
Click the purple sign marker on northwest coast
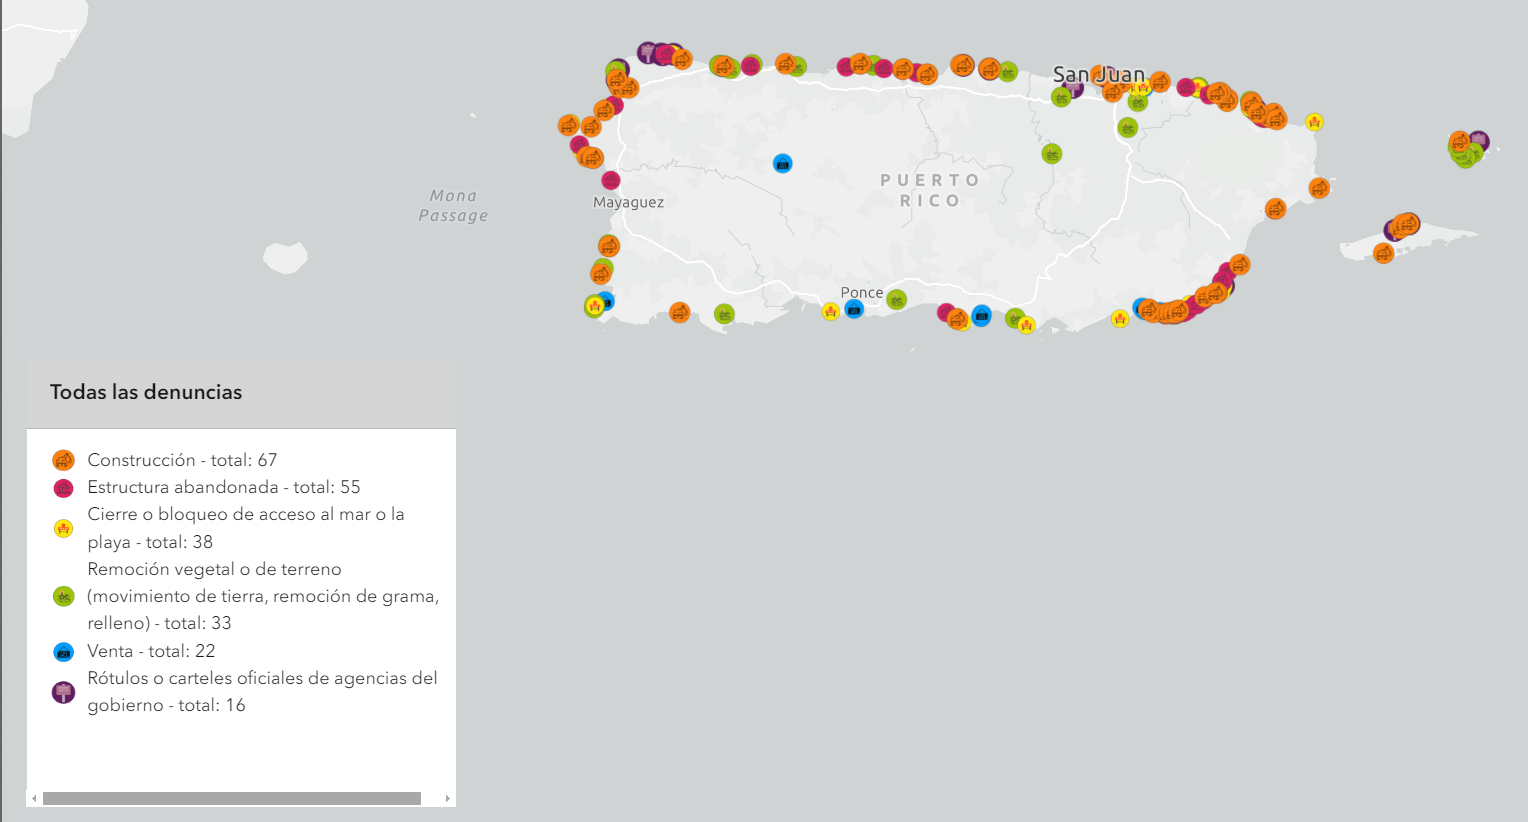click(x=648, y=52)
